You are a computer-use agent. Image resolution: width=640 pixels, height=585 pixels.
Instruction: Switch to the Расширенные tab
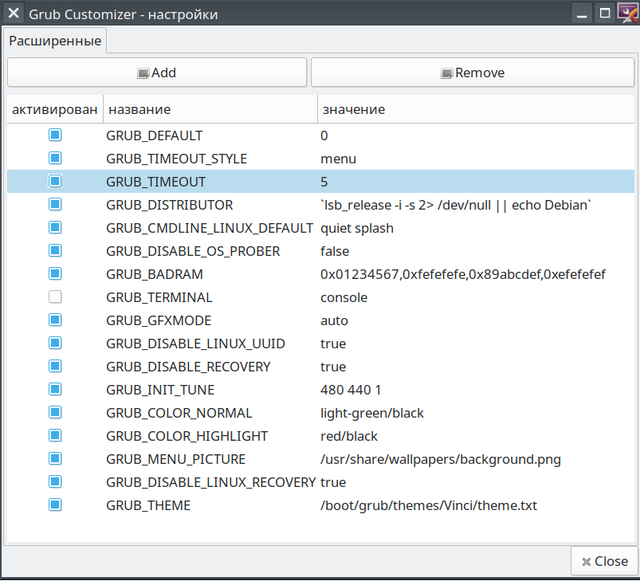(x=55, y=41)
